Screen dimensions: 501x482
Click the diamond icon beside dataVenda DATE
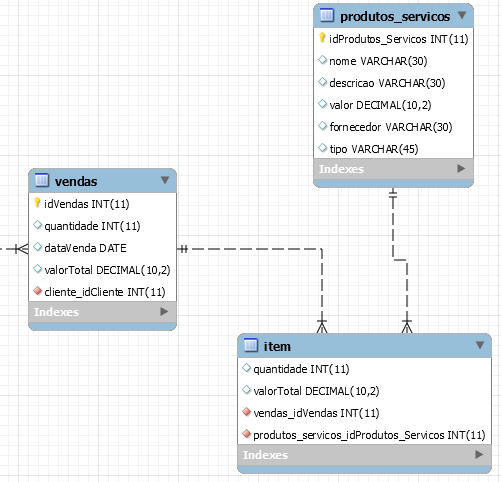point(38,247)
